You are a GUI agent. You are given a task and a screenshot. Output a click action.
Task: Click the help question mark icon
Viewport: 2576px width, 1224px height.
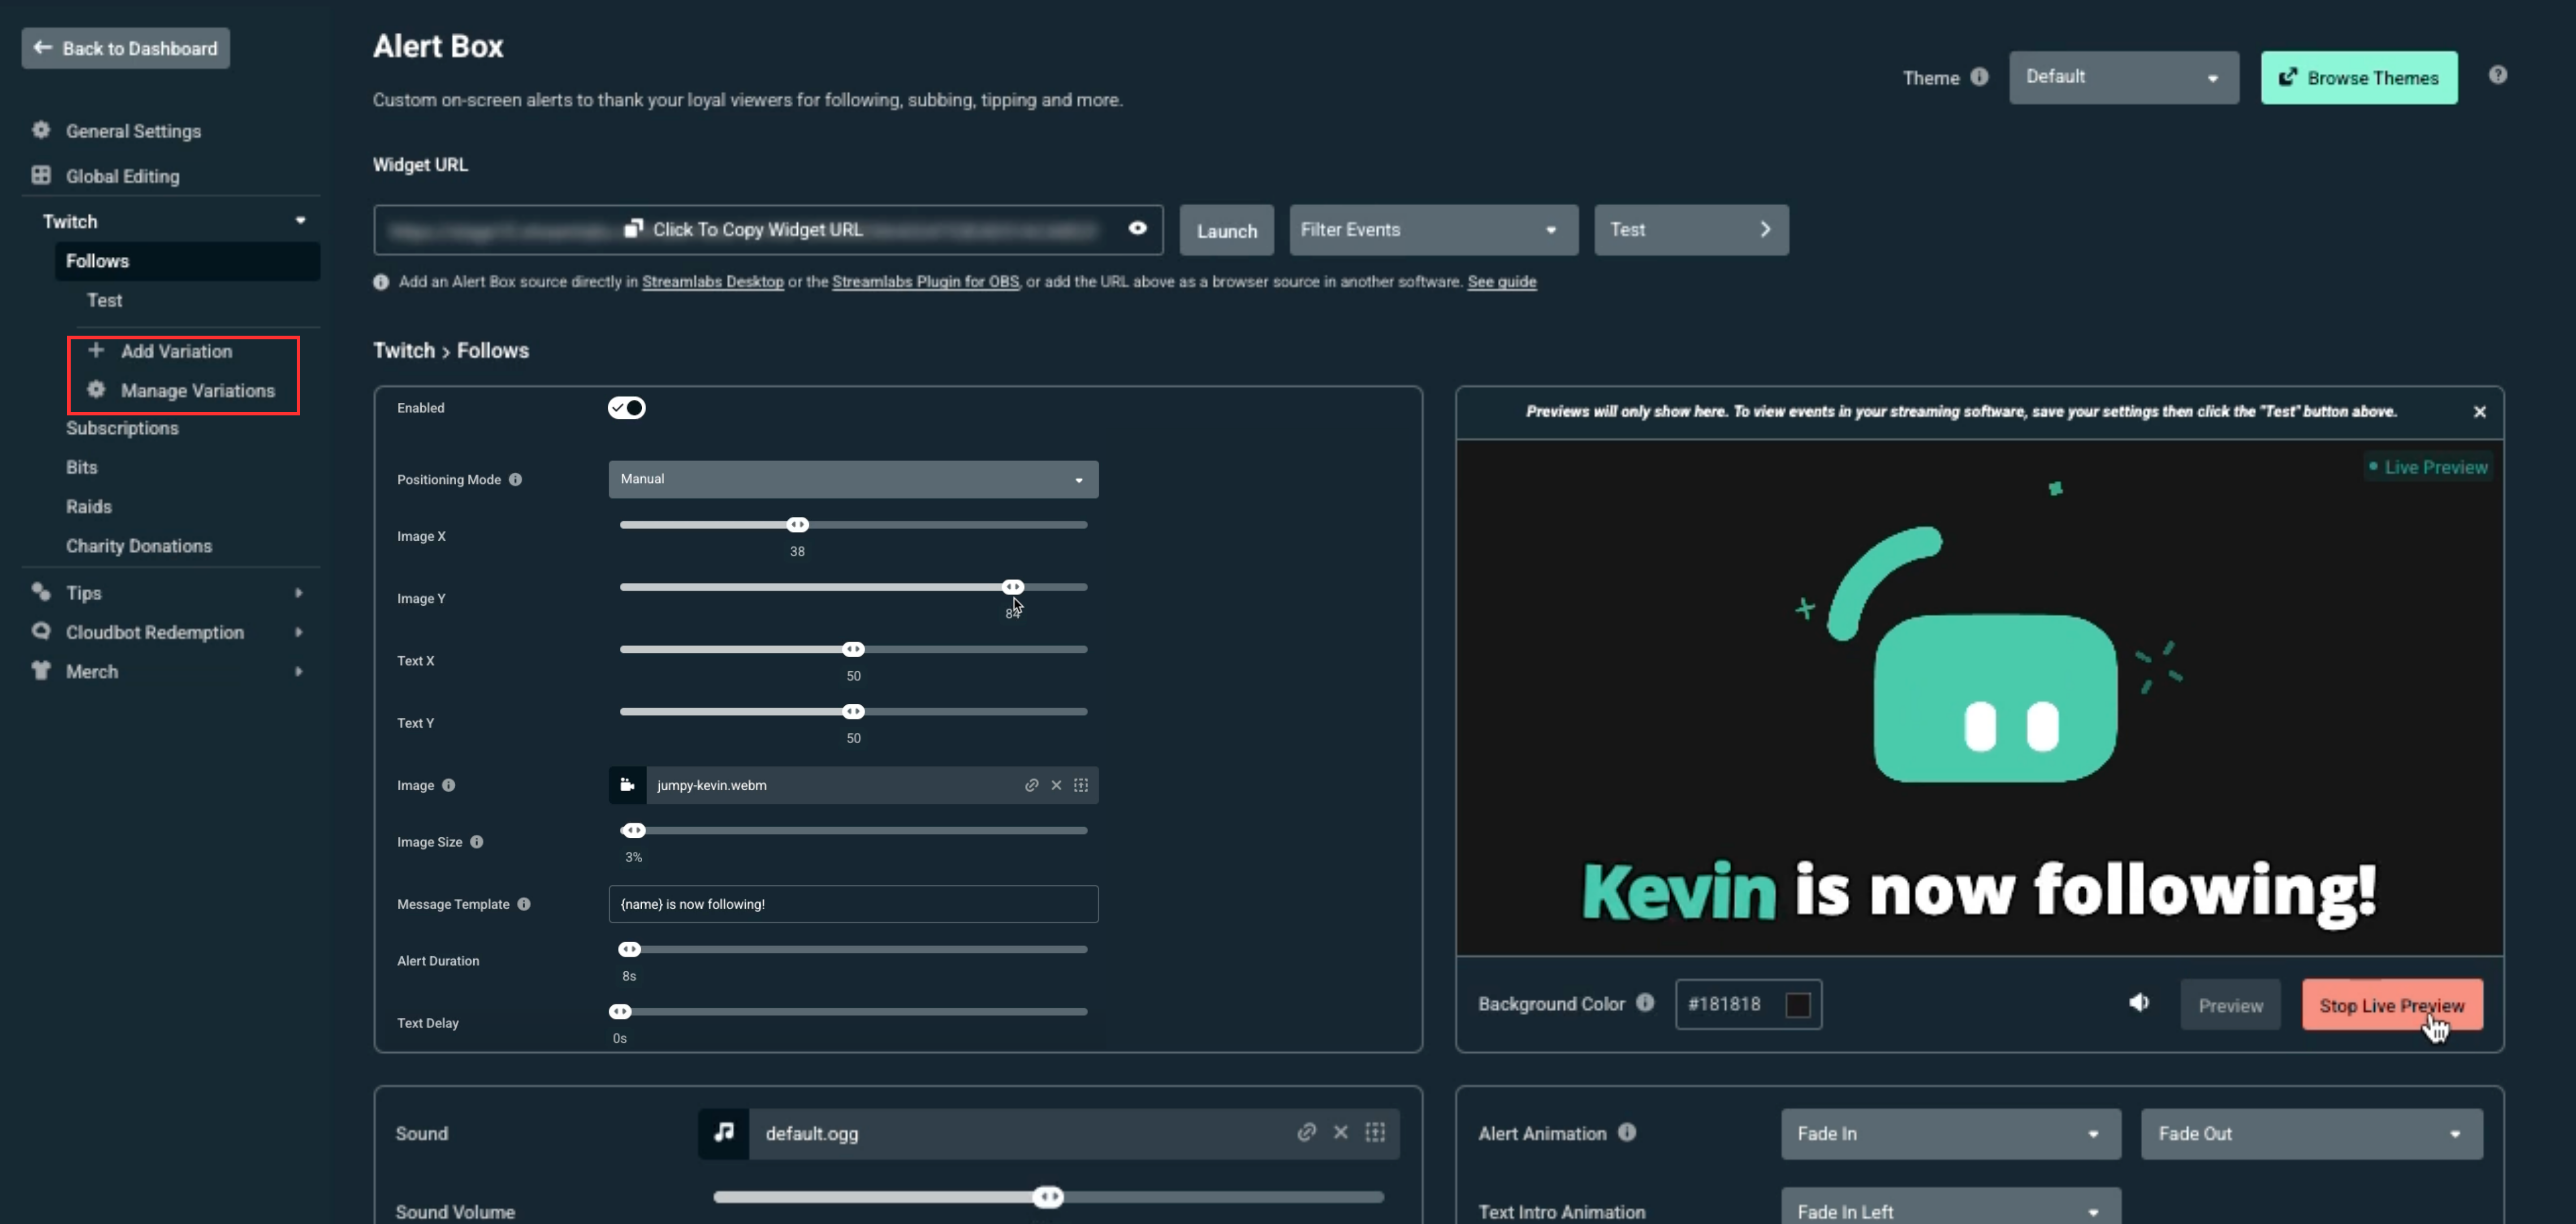click(x=2497, y=75)
